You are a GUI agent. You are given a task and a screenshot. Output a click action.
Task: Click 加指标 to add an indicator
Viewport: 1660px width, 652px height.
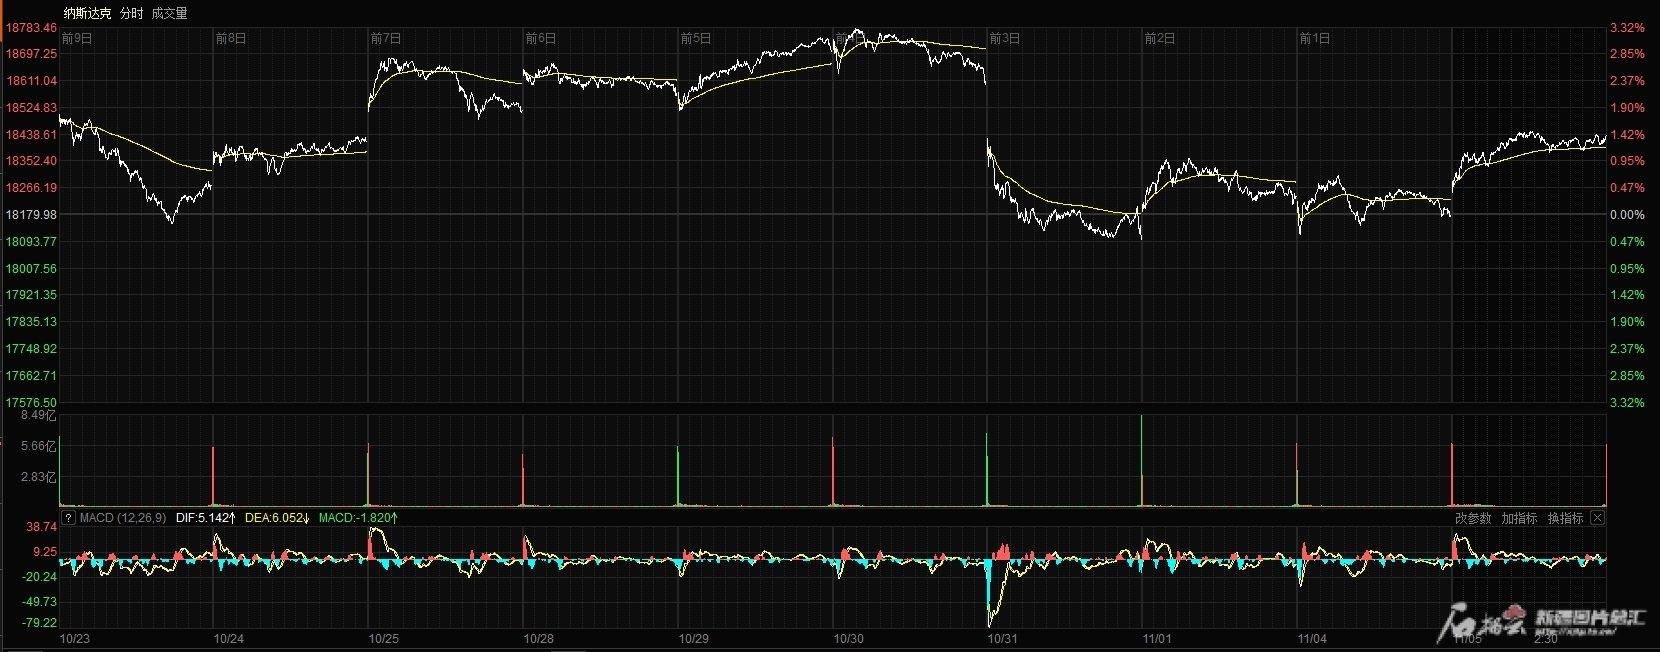point(1519,518)
